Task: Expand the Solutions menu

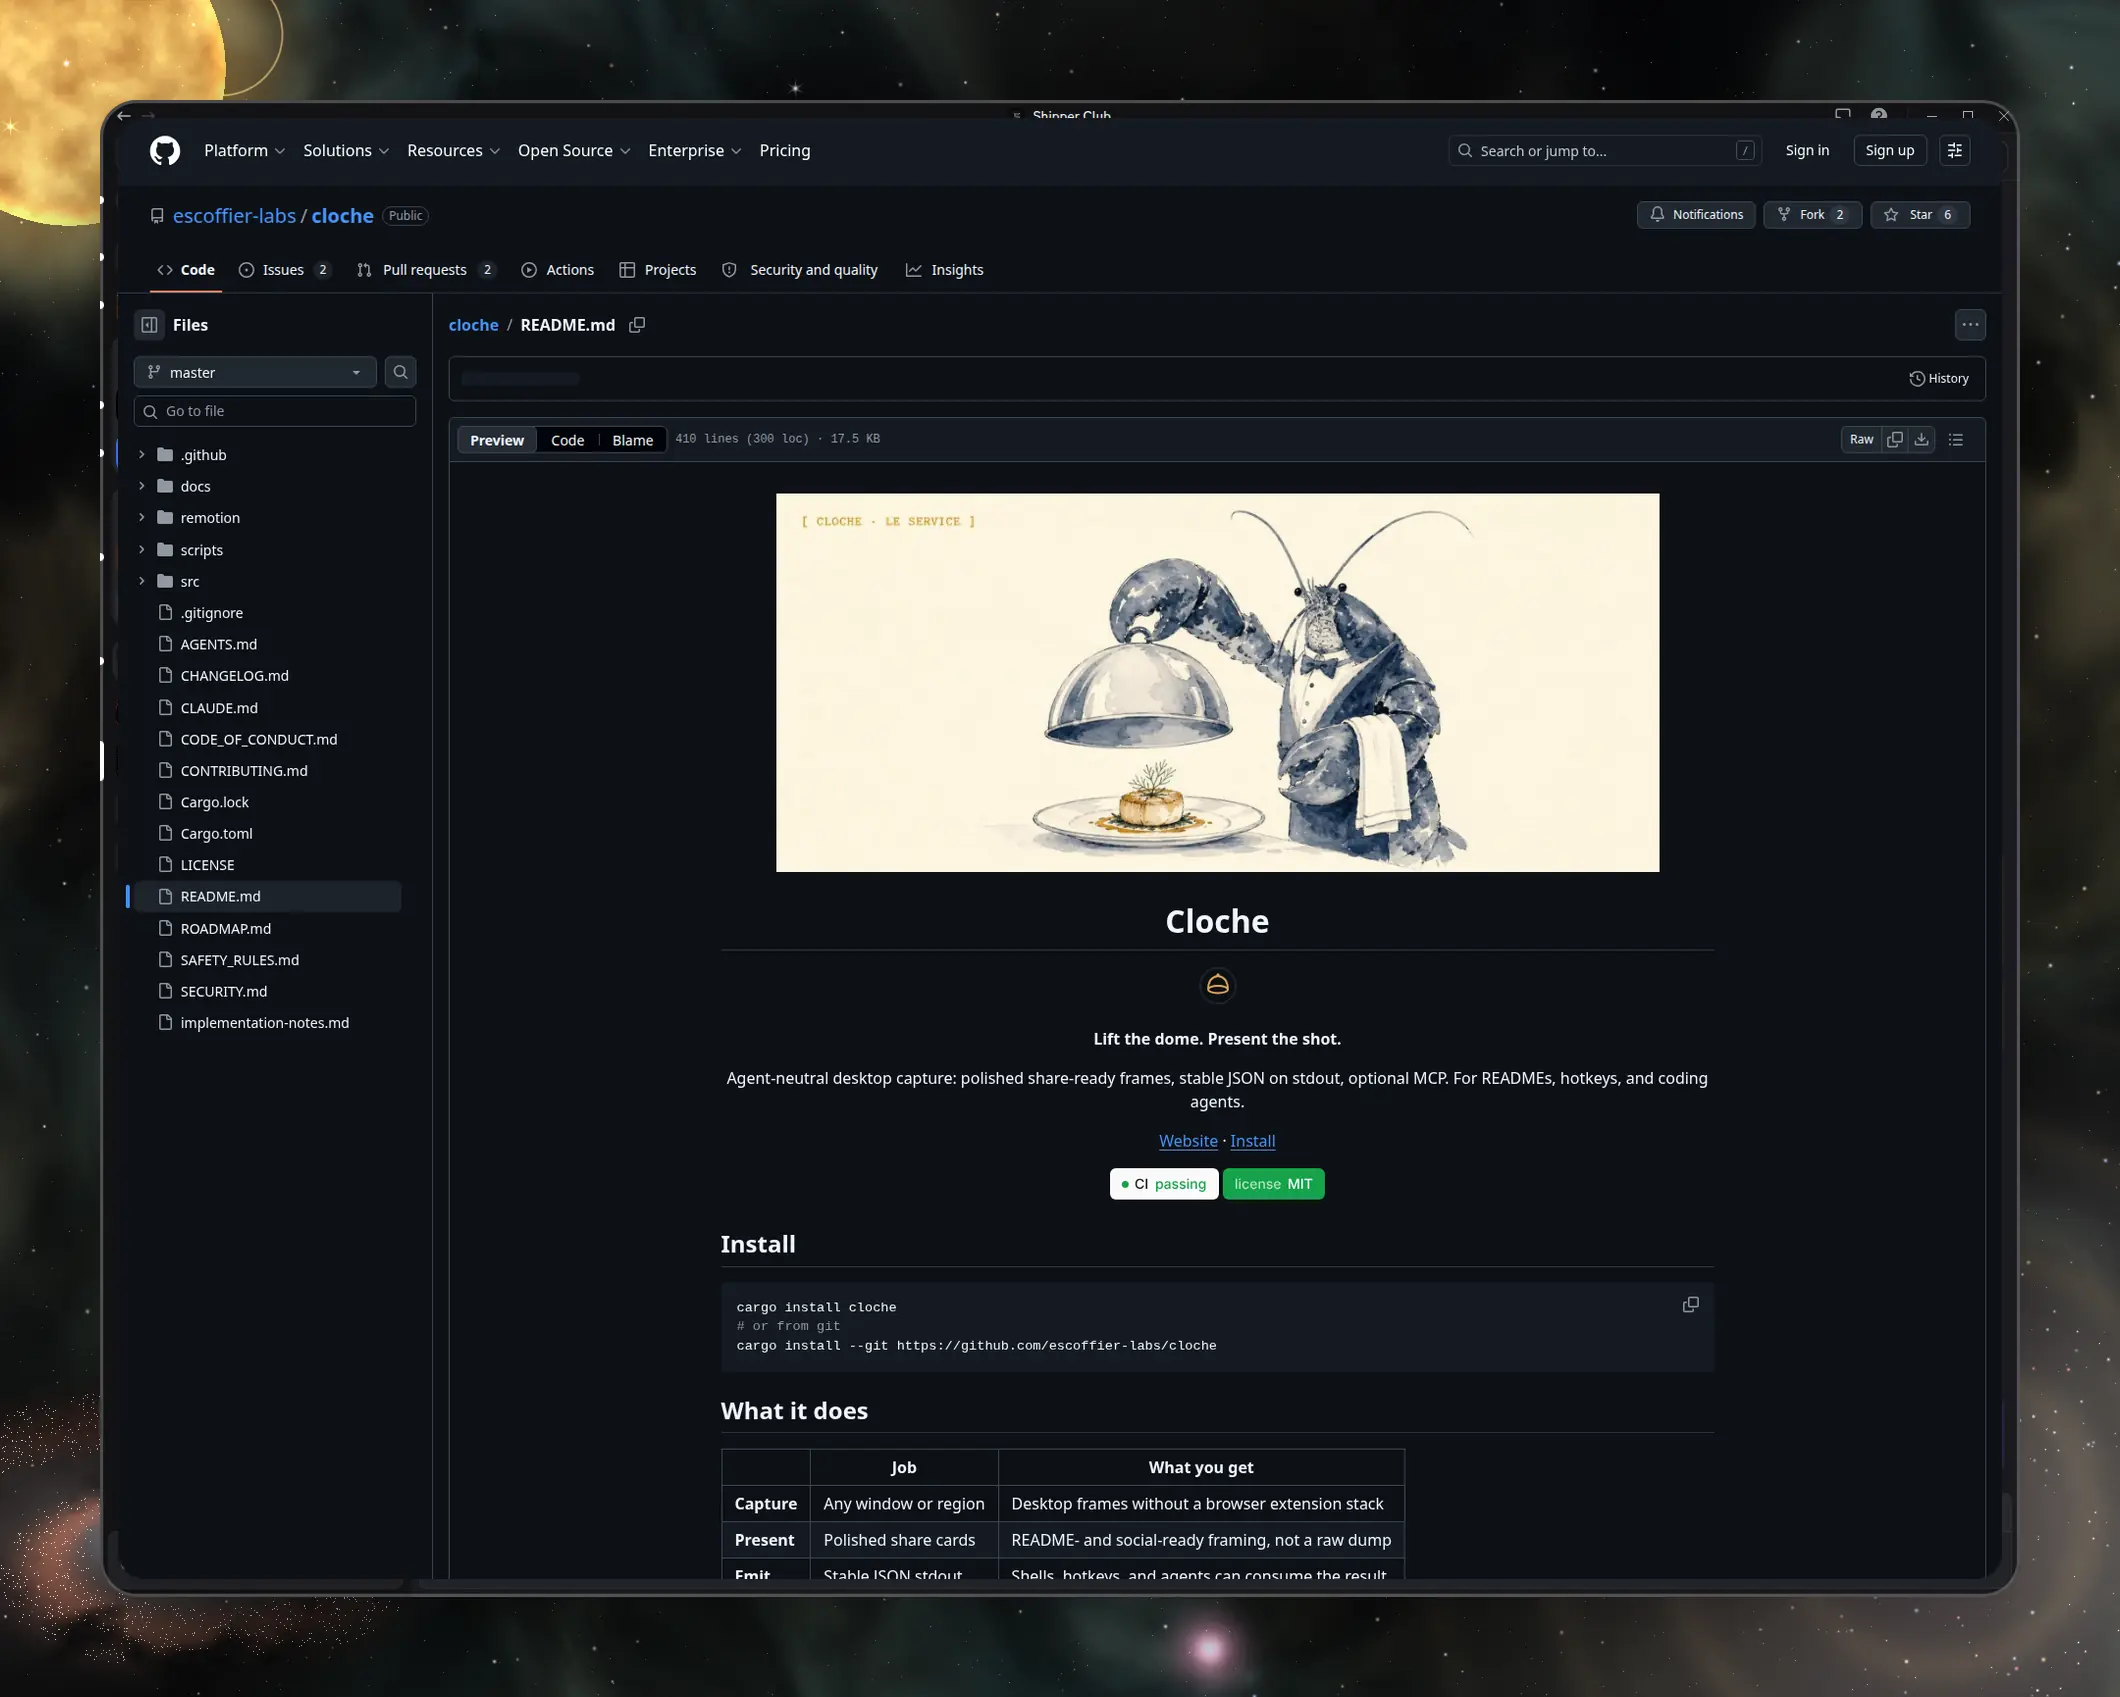Action: tap(346, 151)
